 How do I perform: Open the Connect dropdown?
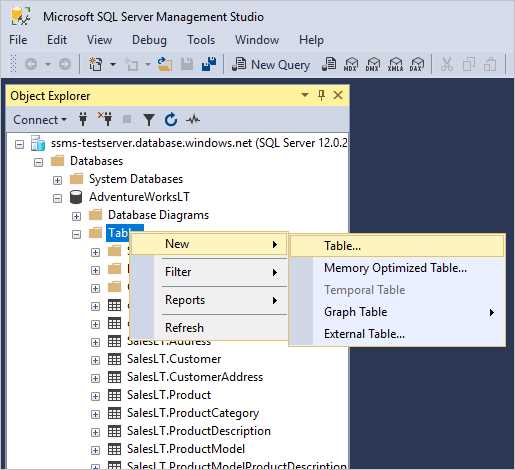[40, 120]
